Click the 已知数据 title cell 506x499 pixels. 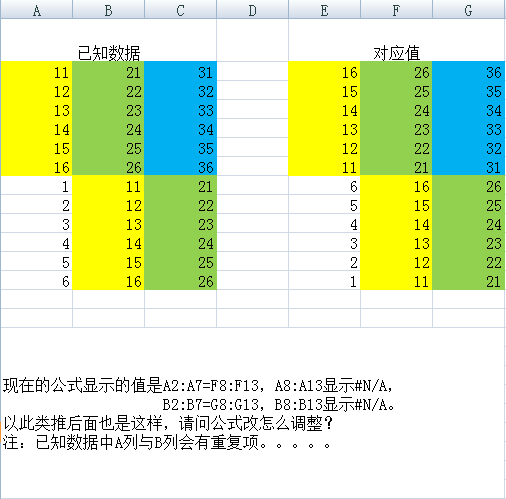click(x=108, y=53)
